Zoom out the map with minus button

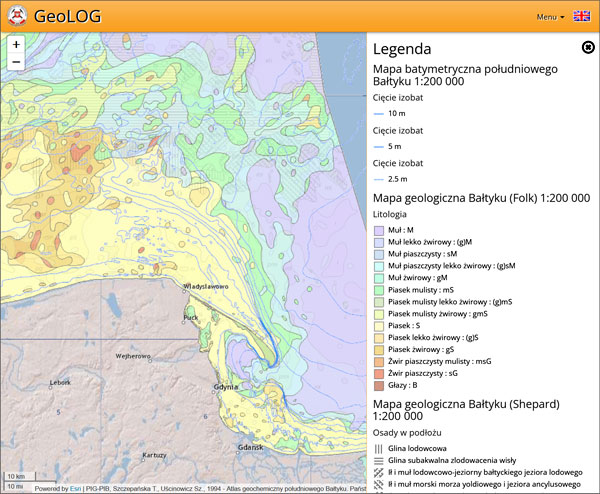[x=16, y=62]
